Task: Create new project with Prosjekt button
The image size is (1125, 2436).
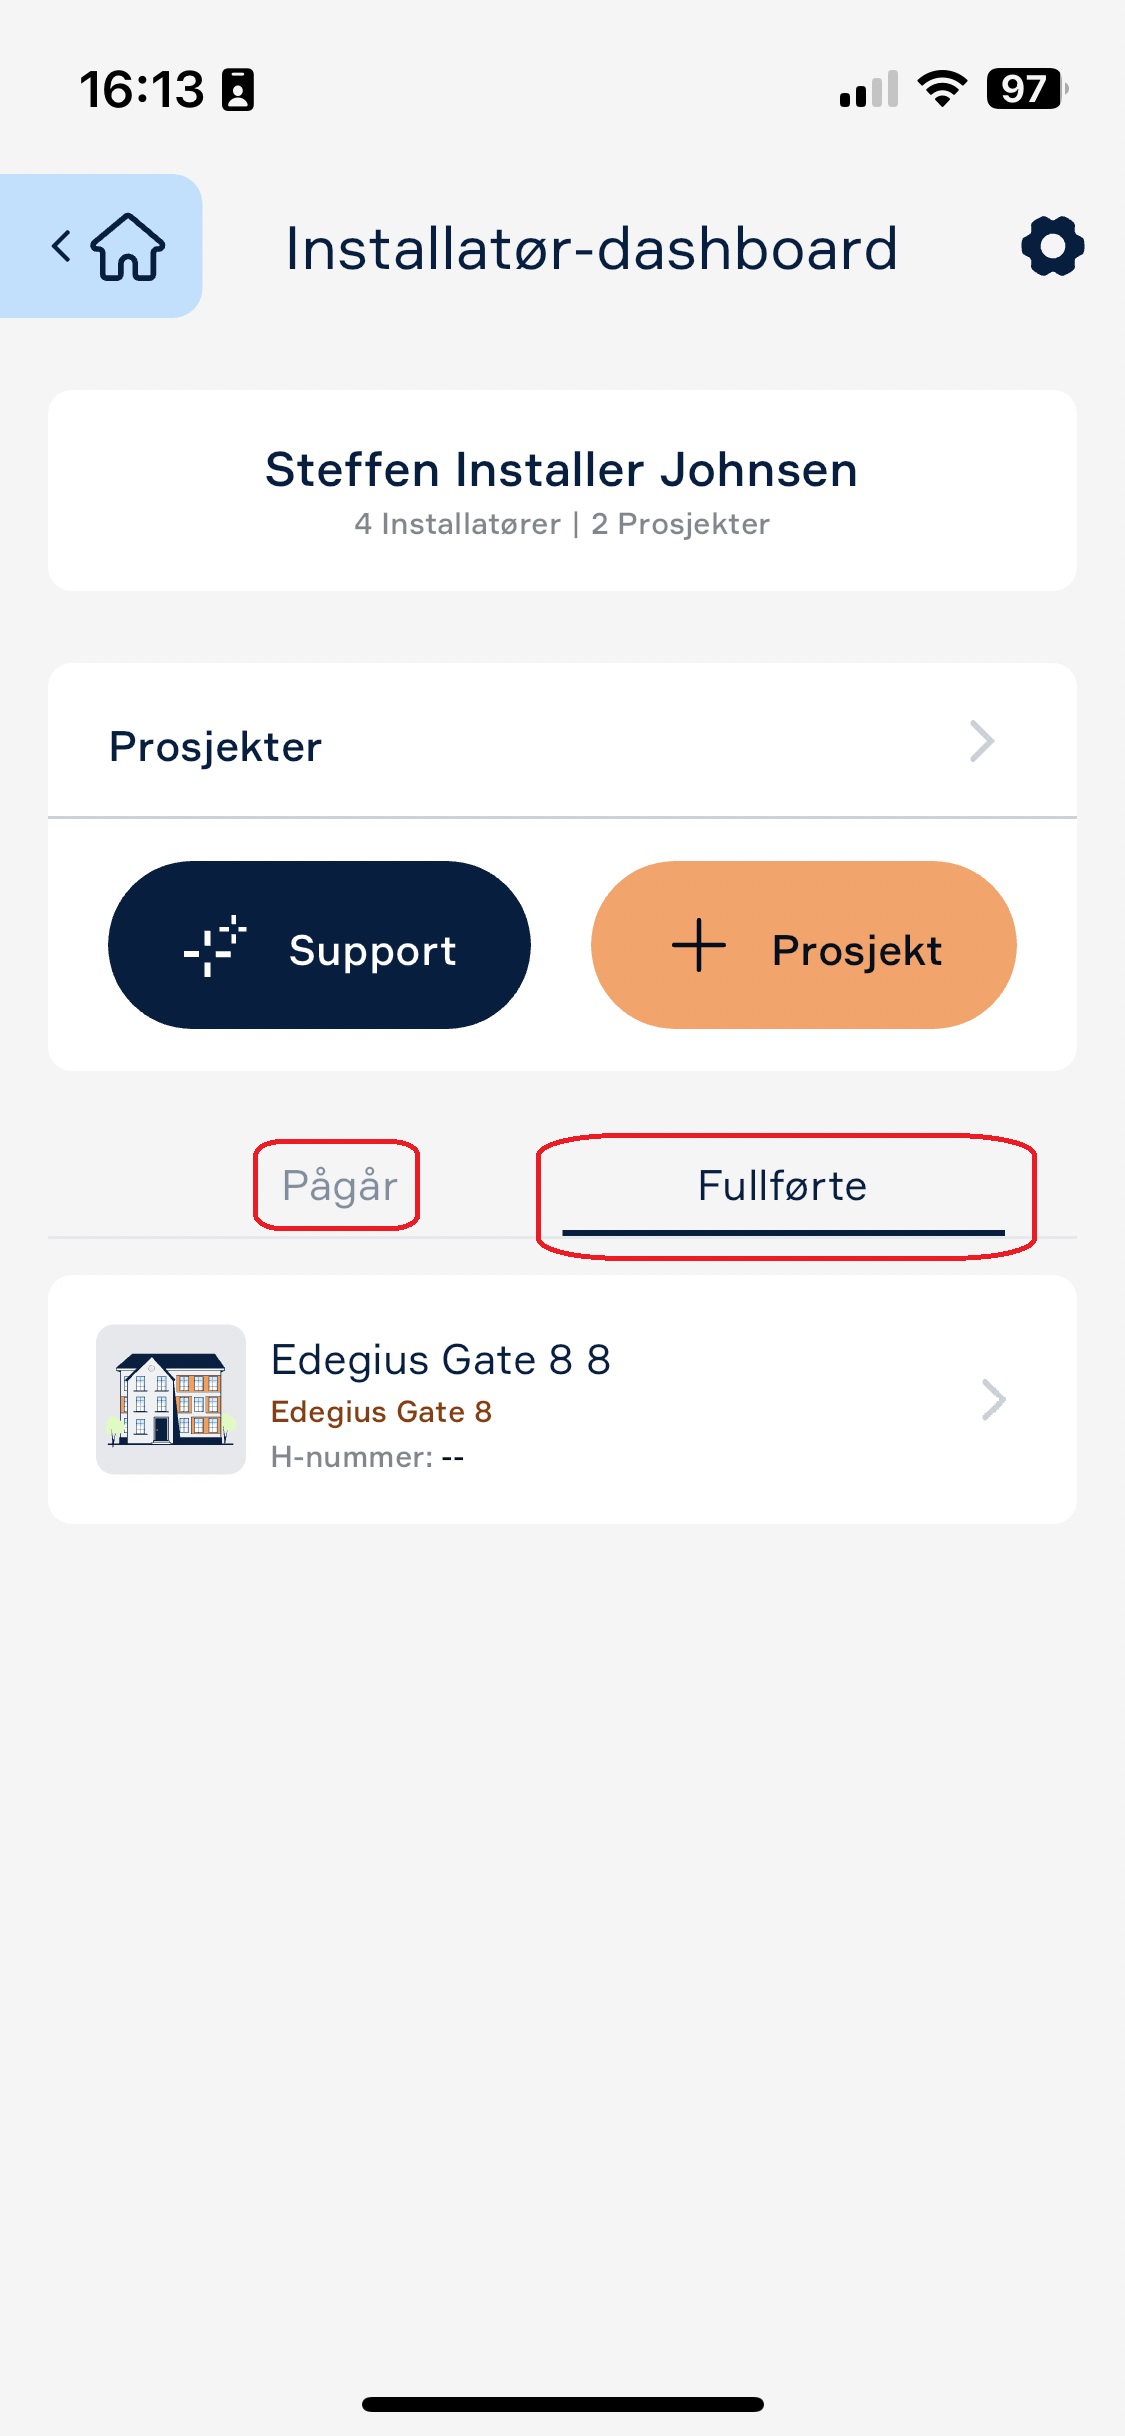Action: [804, 945]
